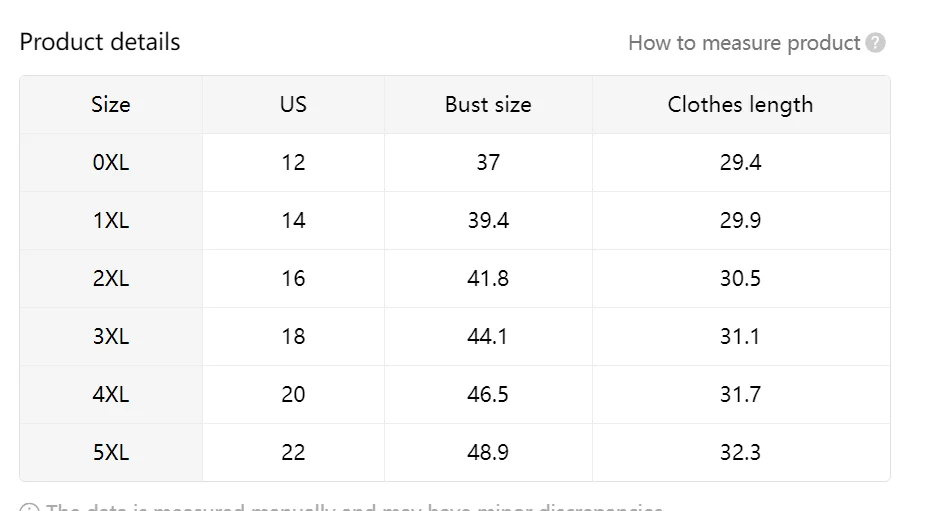933x511 pixels.
Task: Select the 2XL size row
Action: (110, 279)
